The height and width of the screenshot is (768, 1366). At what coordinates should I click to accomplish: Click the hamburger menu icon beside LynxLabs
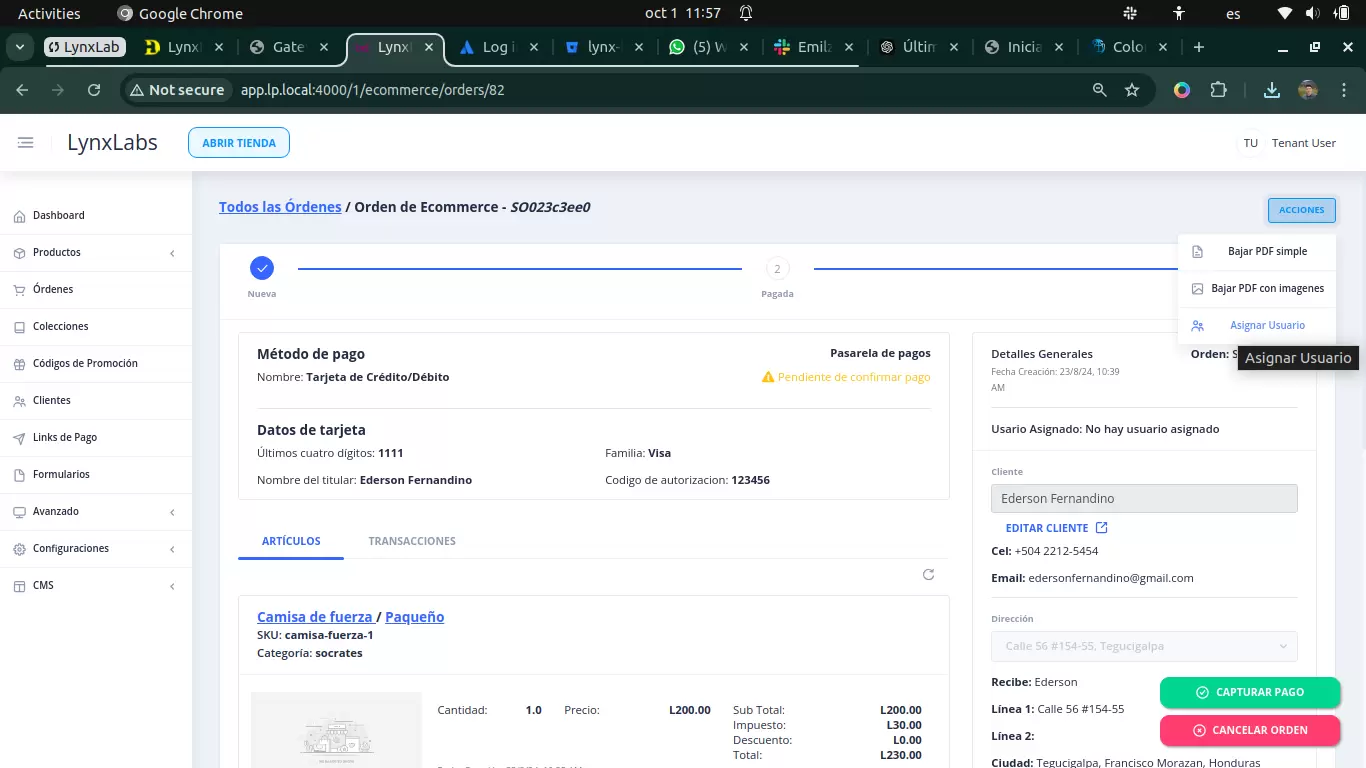[x=26, y=143]
